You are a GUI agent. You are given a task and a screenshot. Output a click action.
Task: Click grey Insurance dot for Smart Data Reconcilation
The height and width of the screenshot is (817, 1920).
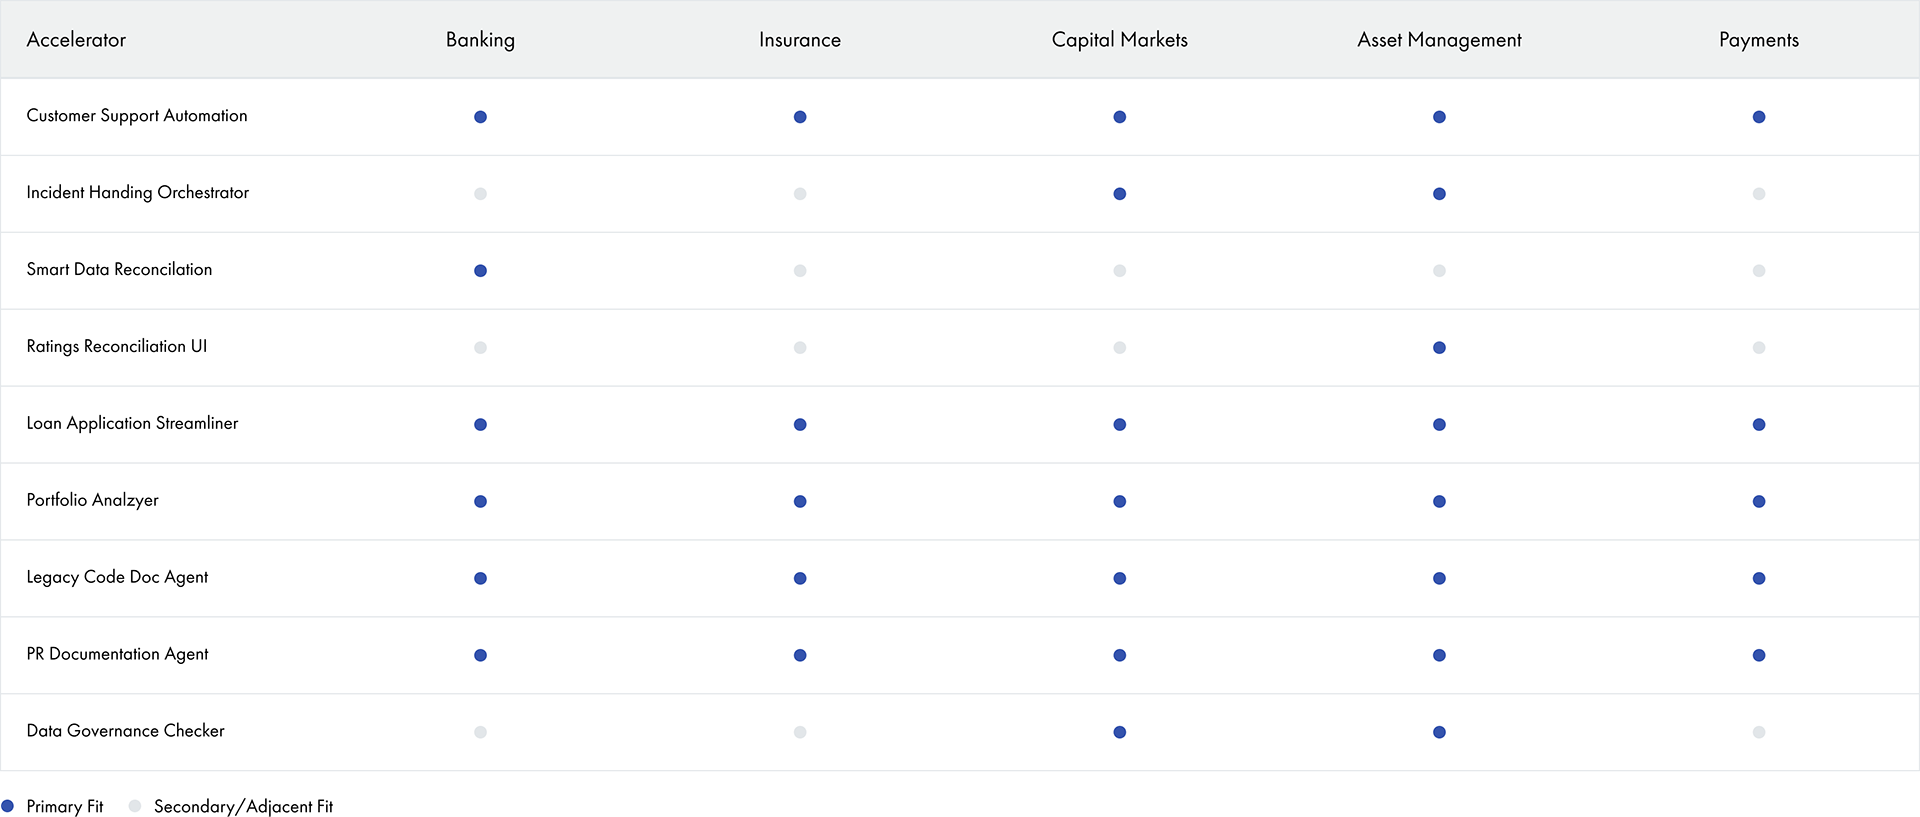800,271
